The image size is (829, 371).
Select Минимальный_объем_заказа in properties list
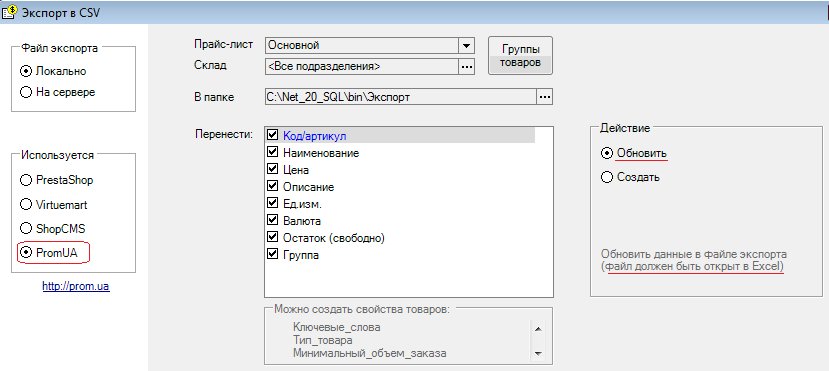[370, 353]
